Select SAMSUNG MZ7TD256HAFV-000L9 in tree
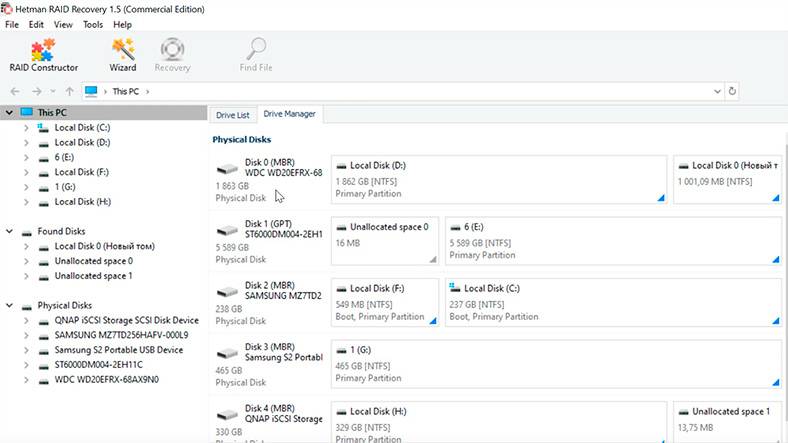The width and height of the screenshot is (788, 443). point(121,335)
